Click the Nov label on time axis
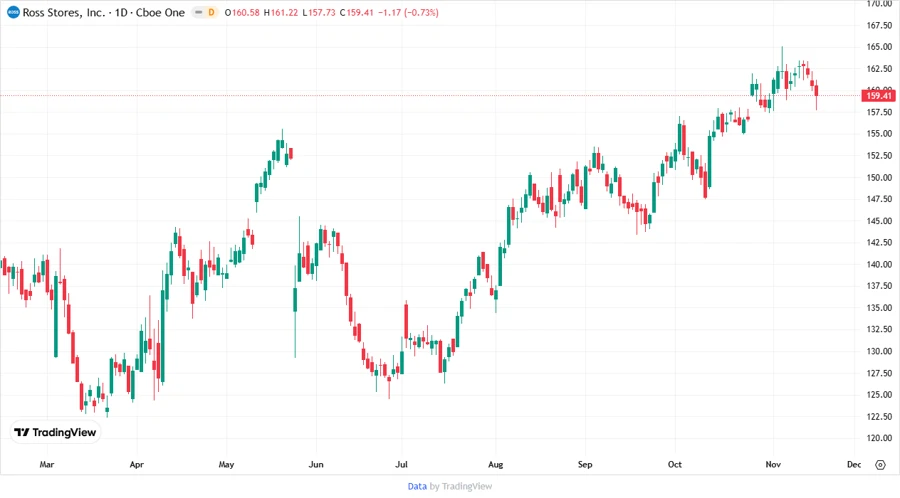900x498 pixels. coord(772,465)
